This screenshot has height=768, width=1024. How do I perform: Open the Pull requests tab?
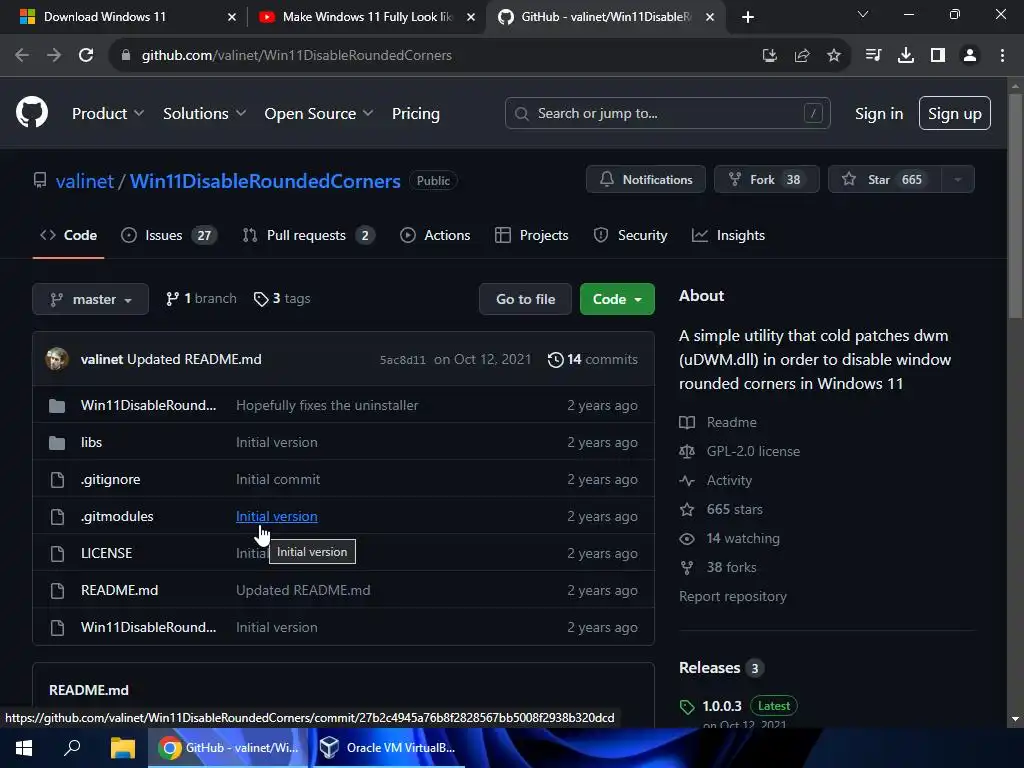(308, 235)
